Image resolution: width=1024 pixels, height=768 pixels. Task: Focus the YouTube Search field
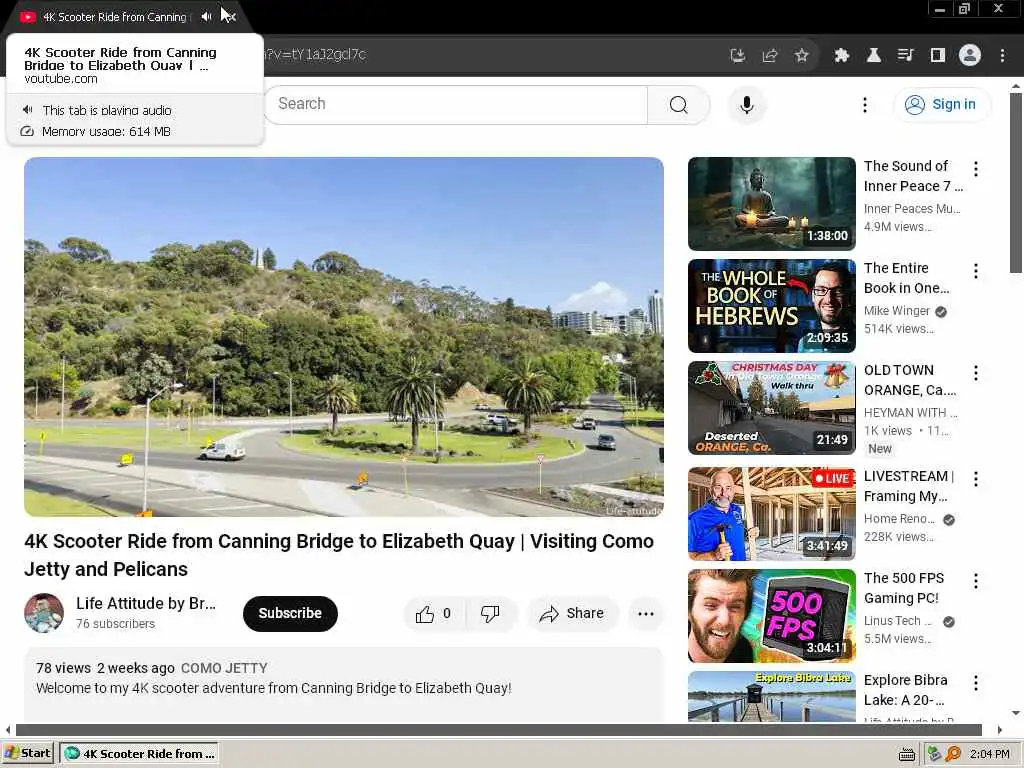(x=456, y=104)
